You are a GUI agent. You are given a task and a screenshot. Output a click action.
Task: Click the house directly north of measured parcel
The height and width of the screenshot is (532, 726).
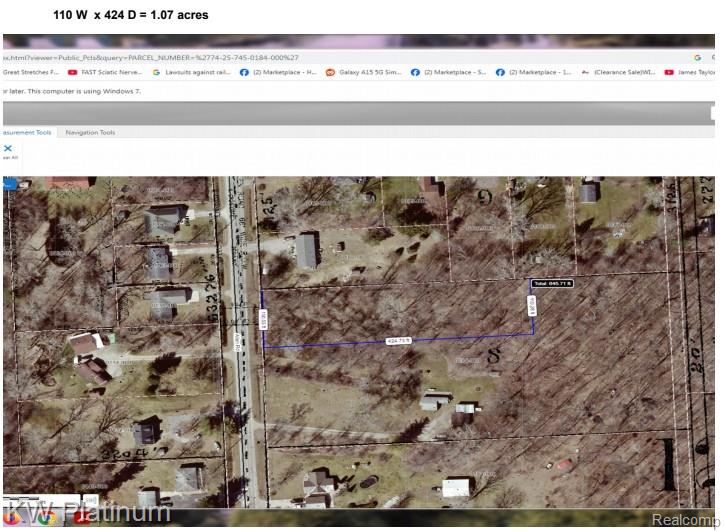click(307, 250)
